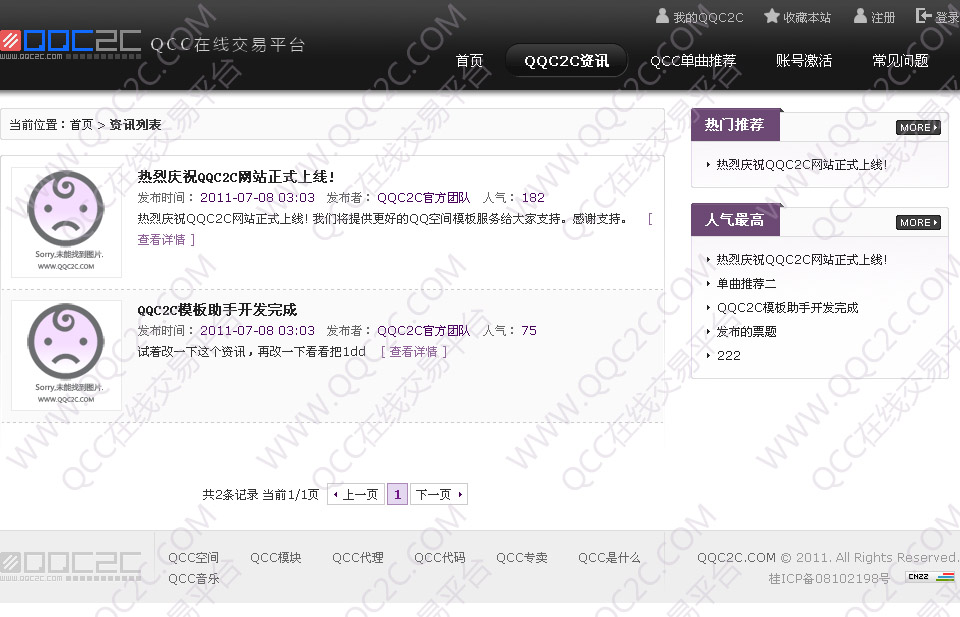Select page number 1 in pagination

397,494
